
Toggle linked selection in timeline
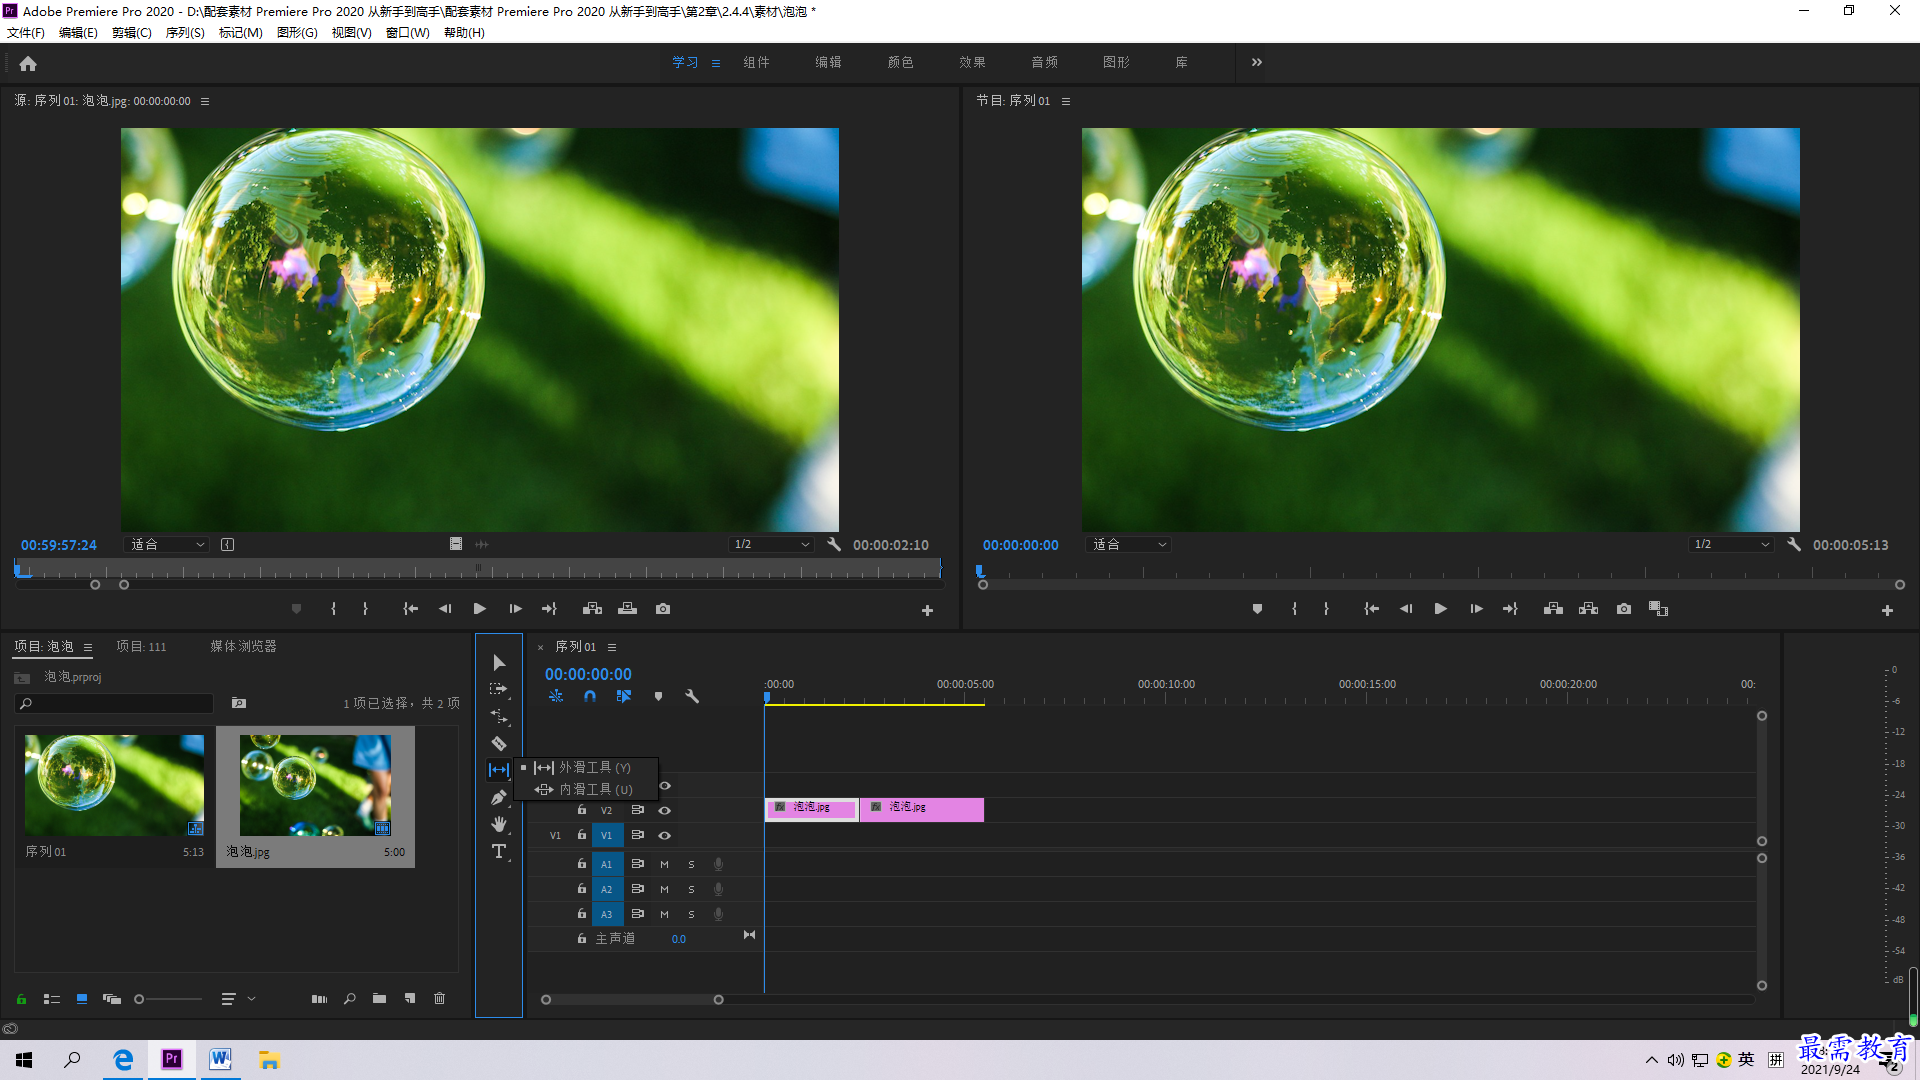tap(624, 697)
